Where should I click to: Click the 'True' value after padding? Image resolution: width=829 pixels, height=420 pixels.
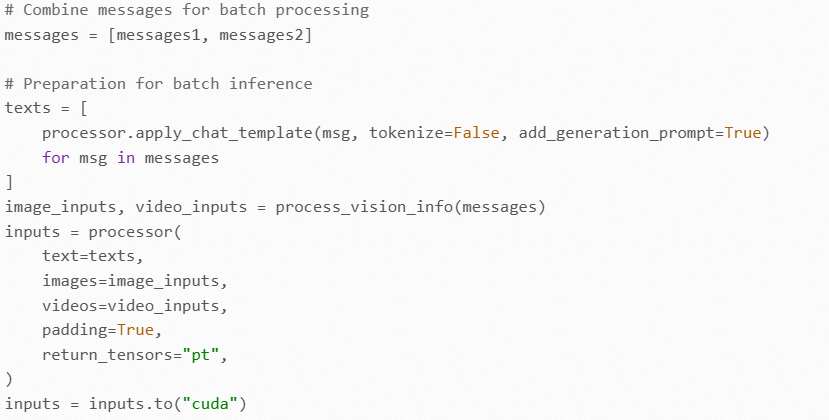tap(135, 330)
